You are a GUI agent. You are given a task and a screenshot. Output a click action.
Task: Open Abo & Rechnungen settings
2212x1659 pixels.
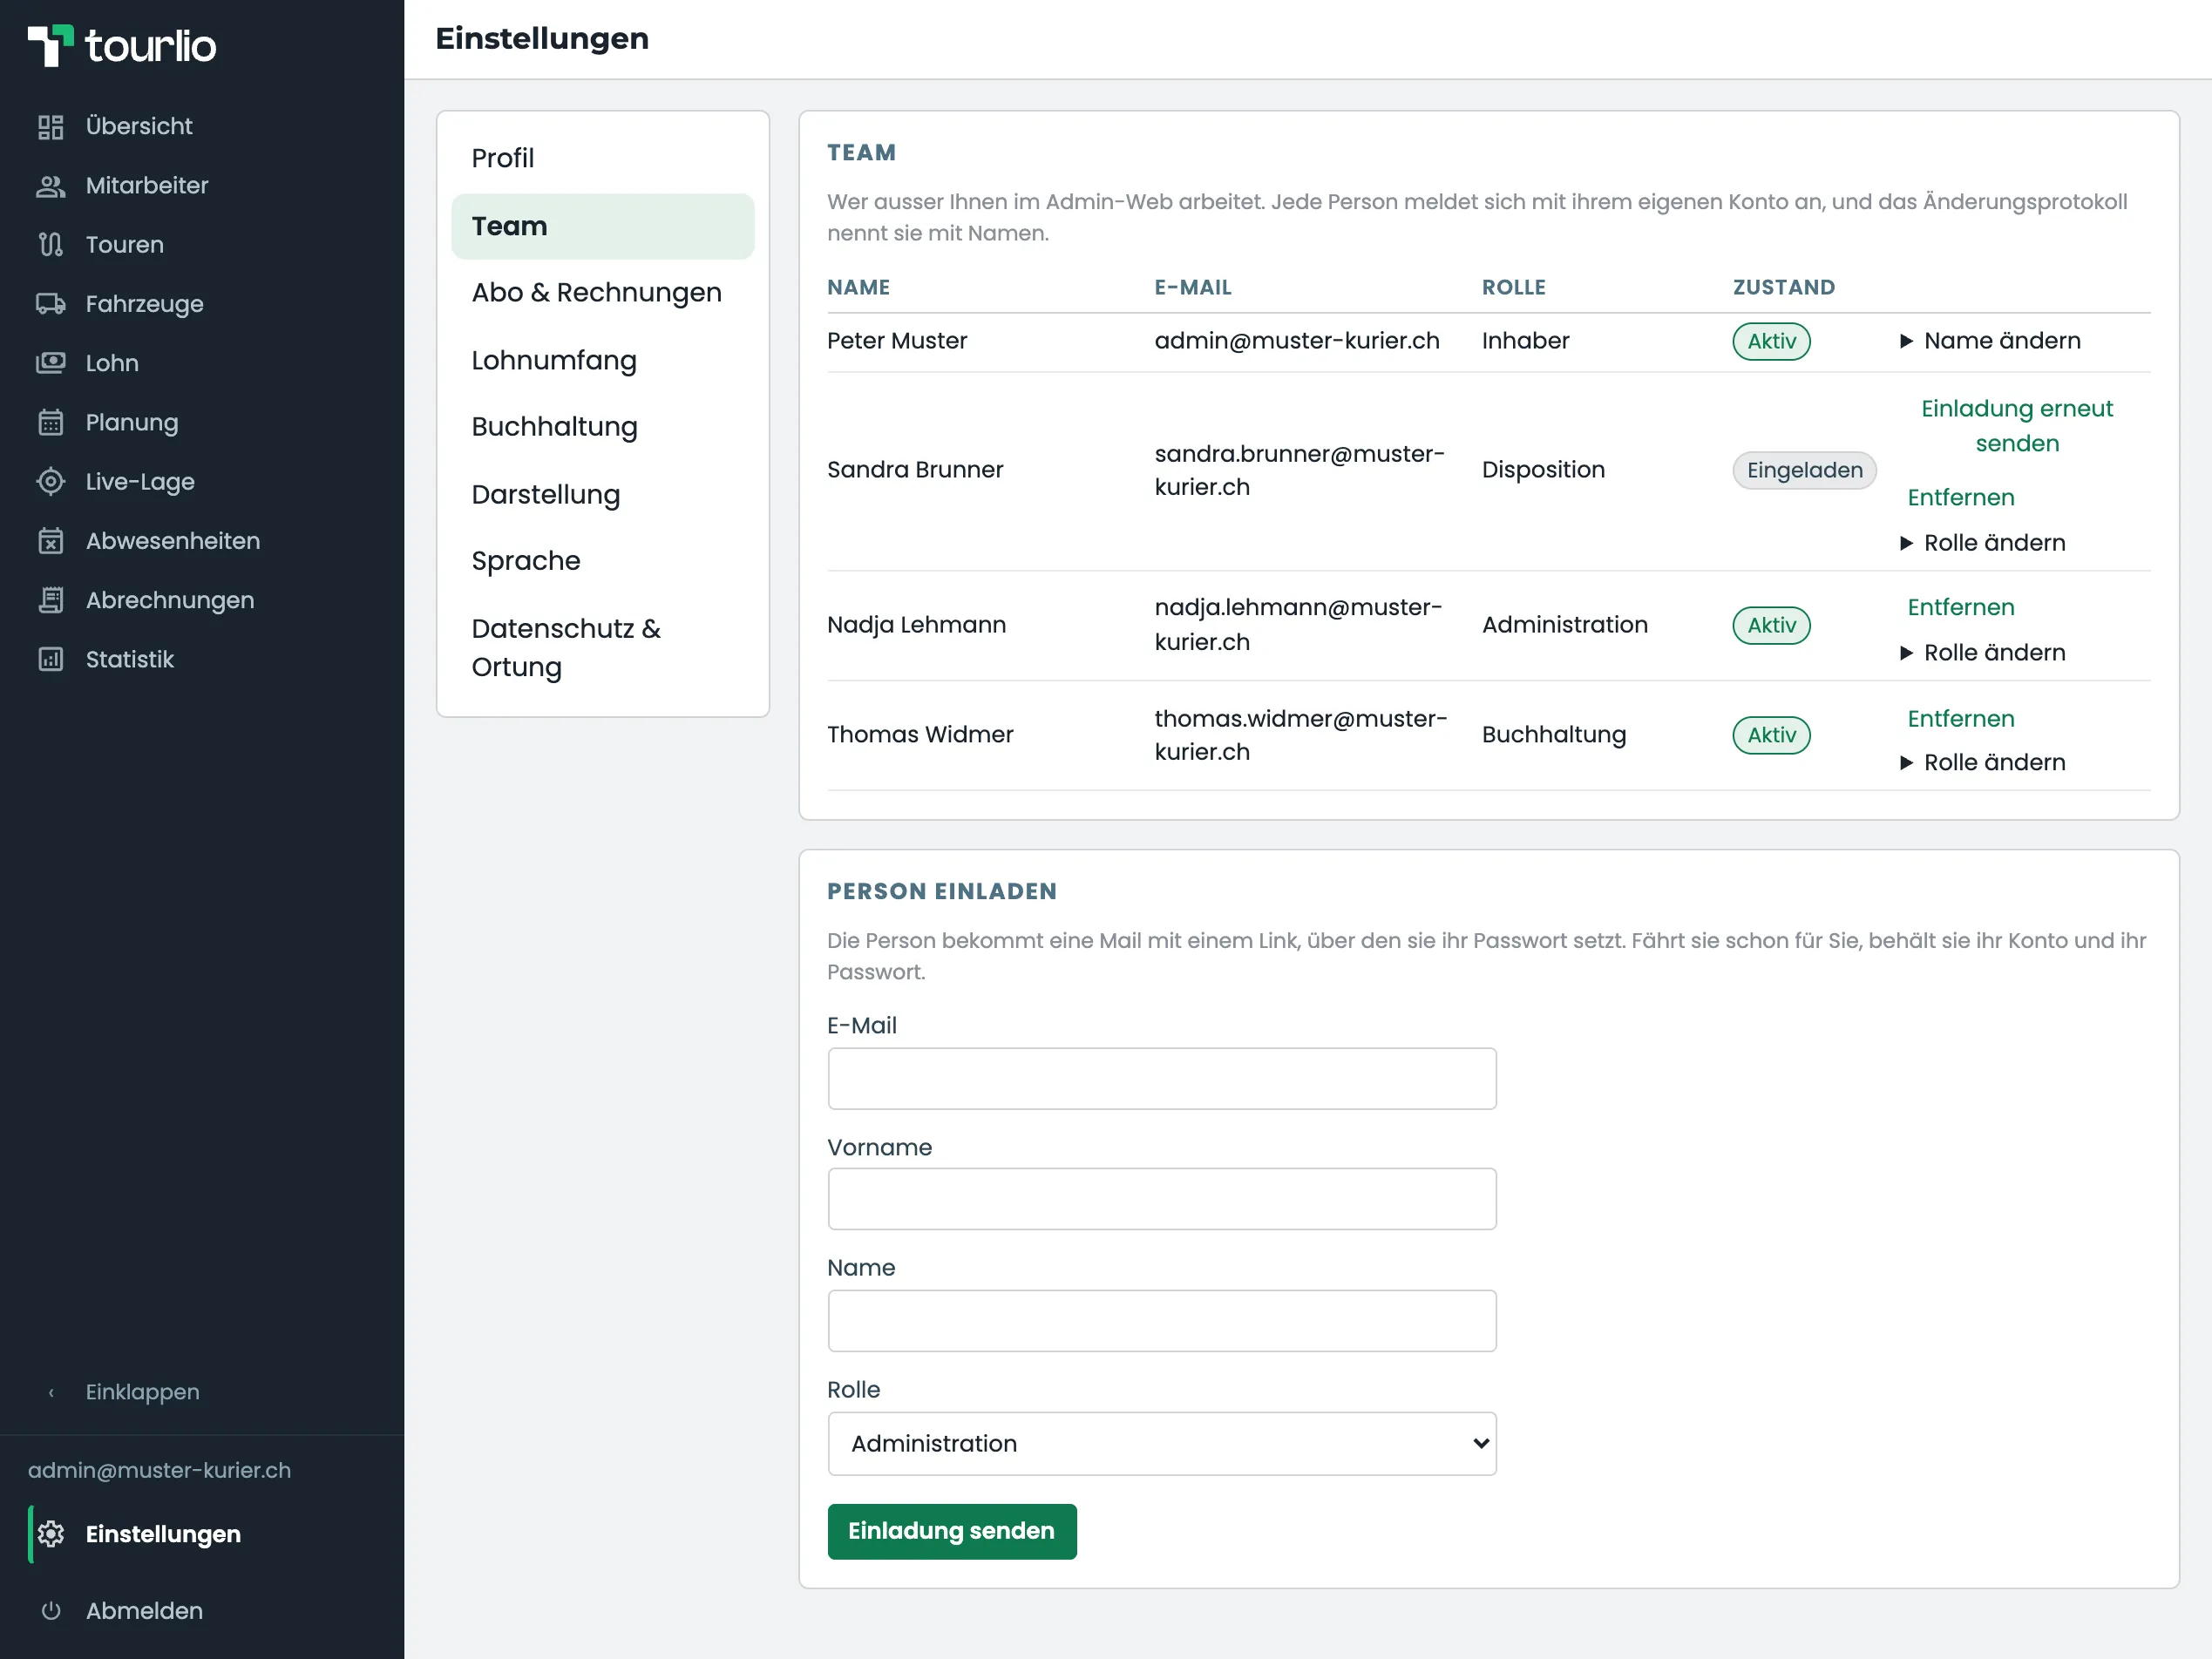[x=603, y=293]
